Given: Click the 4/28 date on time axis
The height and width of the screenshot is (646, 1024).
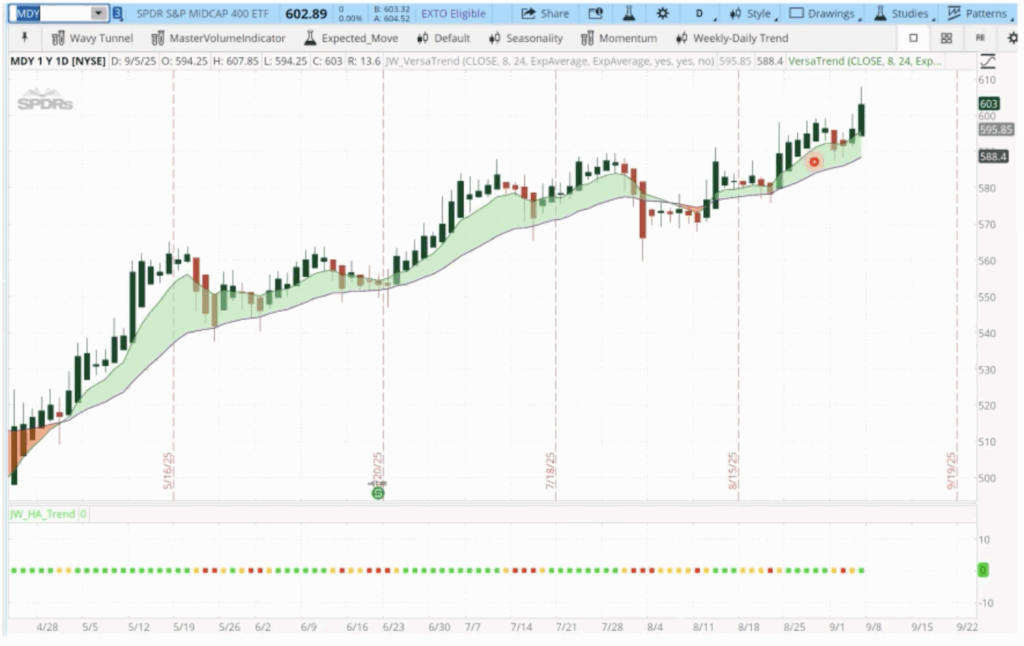Looking at the screenshot, I should click(47, 626).
